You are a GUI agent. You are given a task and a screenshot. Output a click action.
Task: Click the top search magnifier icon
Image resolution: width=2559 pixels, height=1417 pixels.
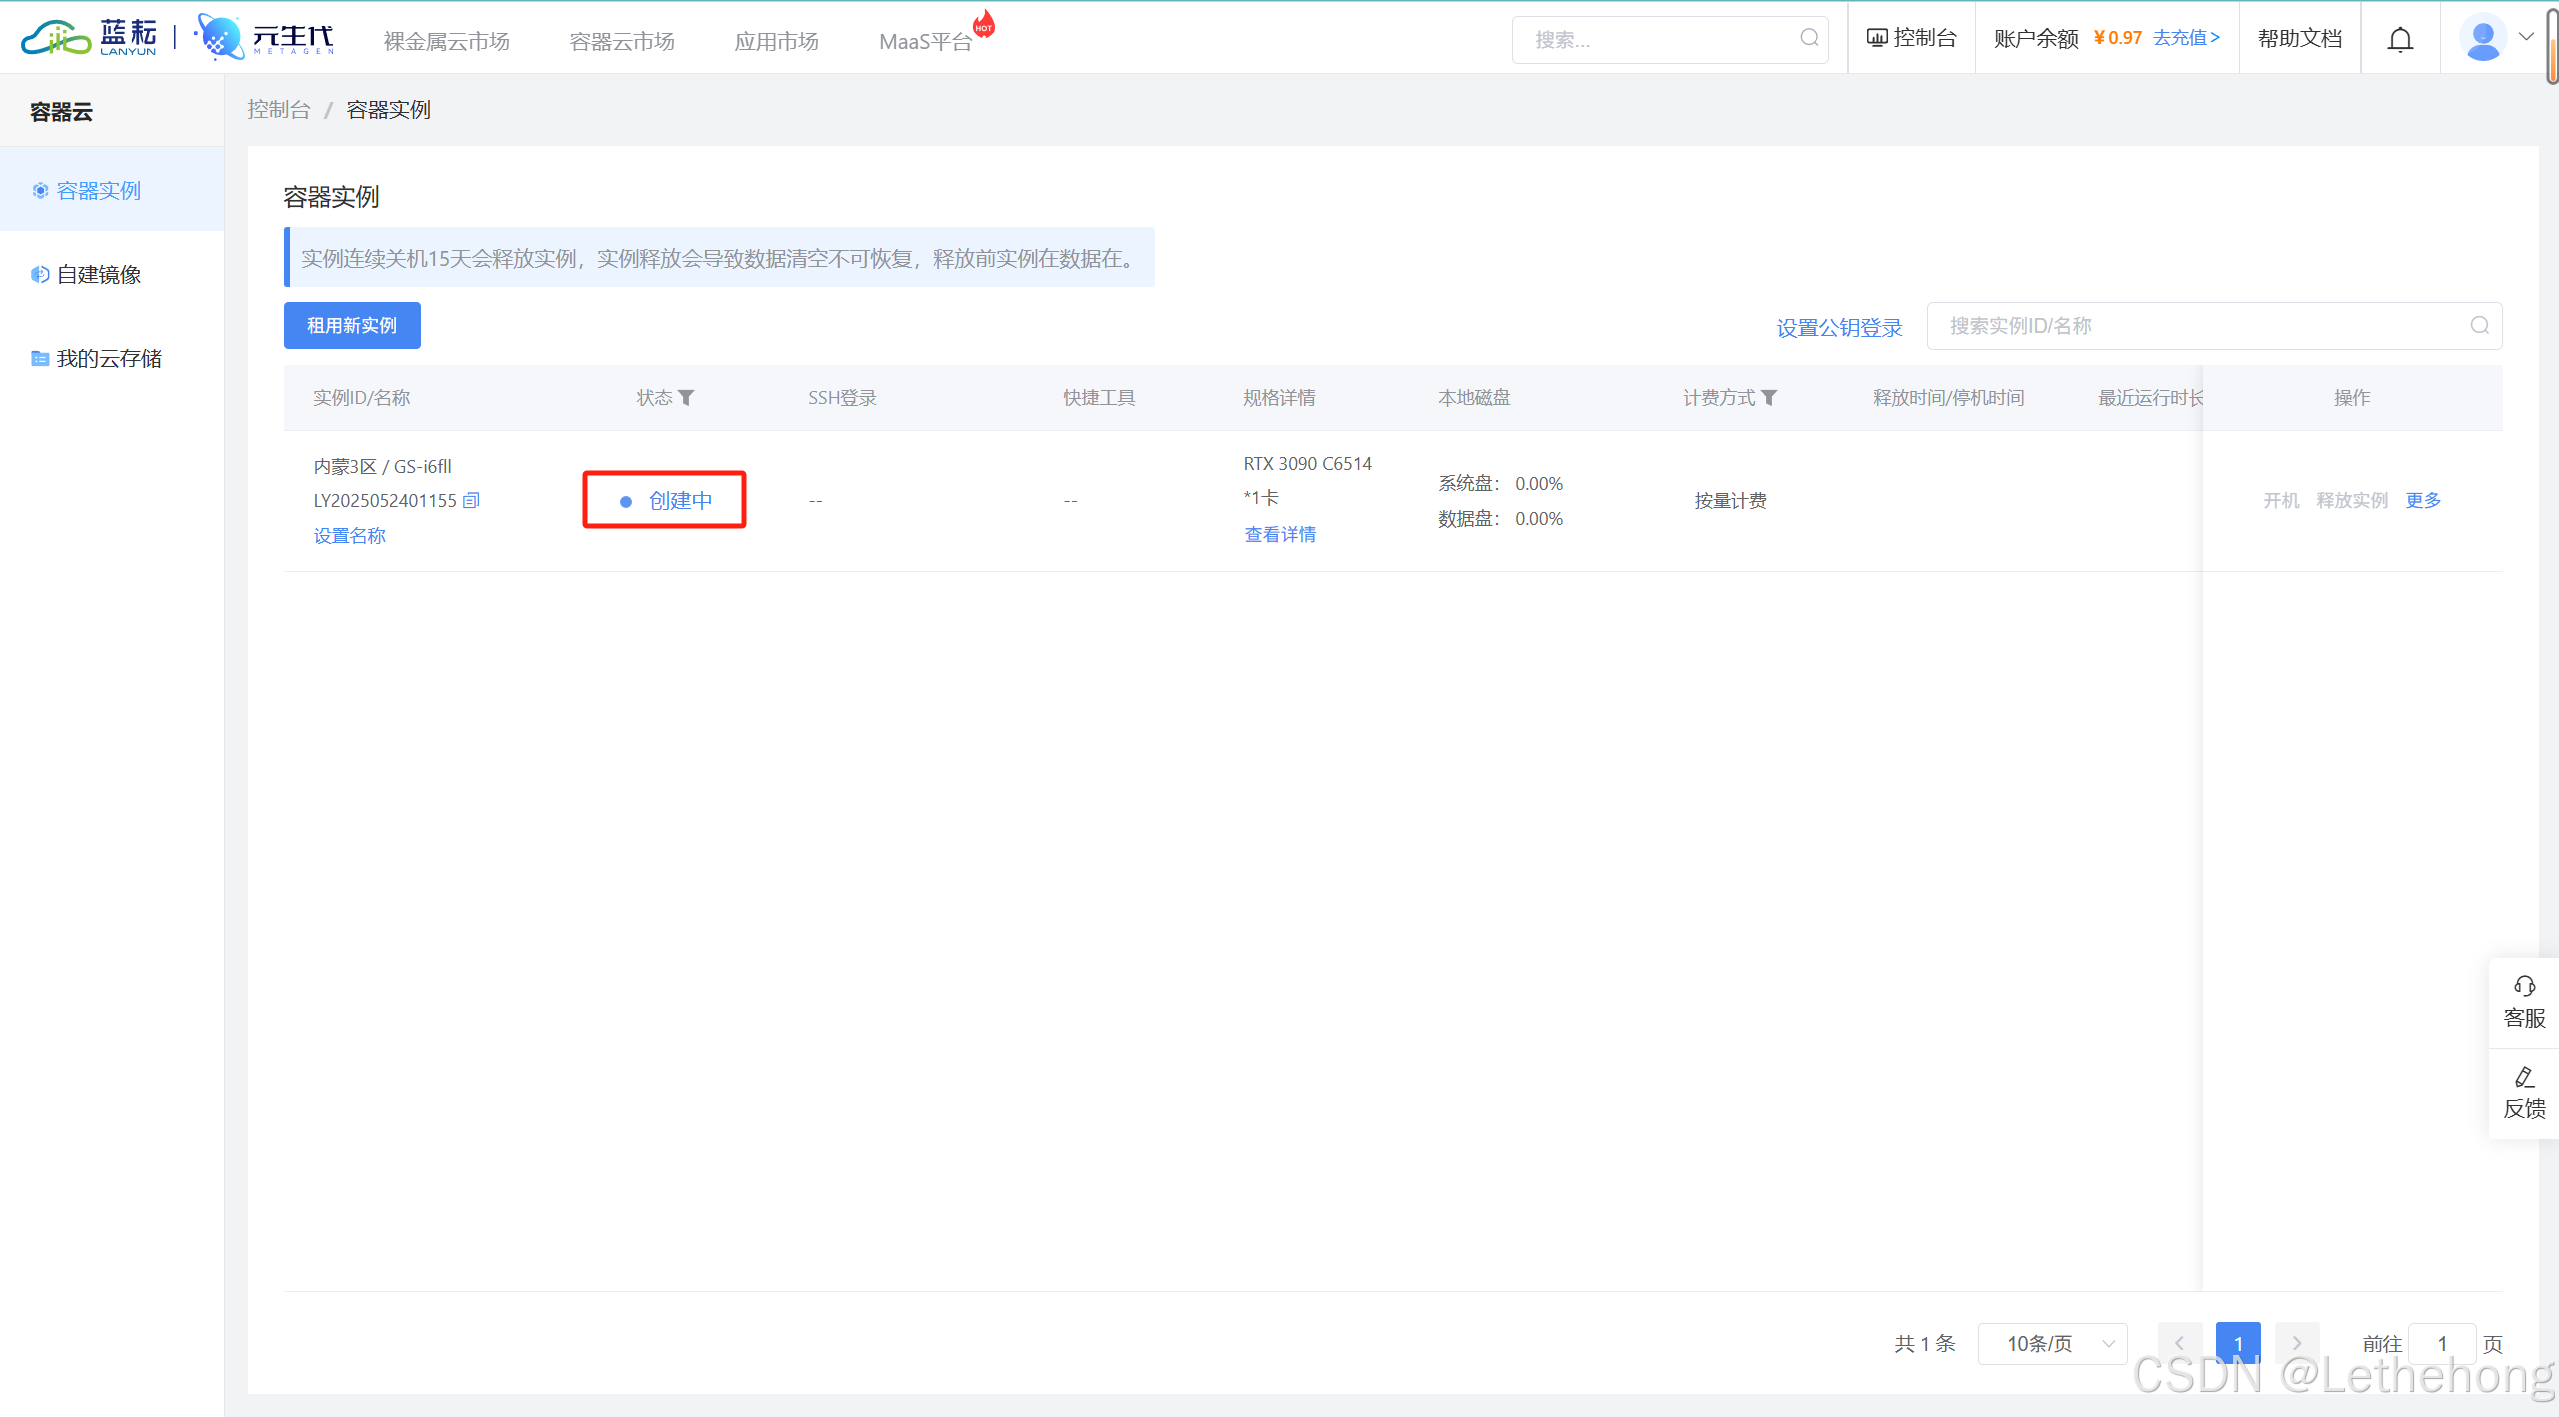click(x=1809, y=38)
